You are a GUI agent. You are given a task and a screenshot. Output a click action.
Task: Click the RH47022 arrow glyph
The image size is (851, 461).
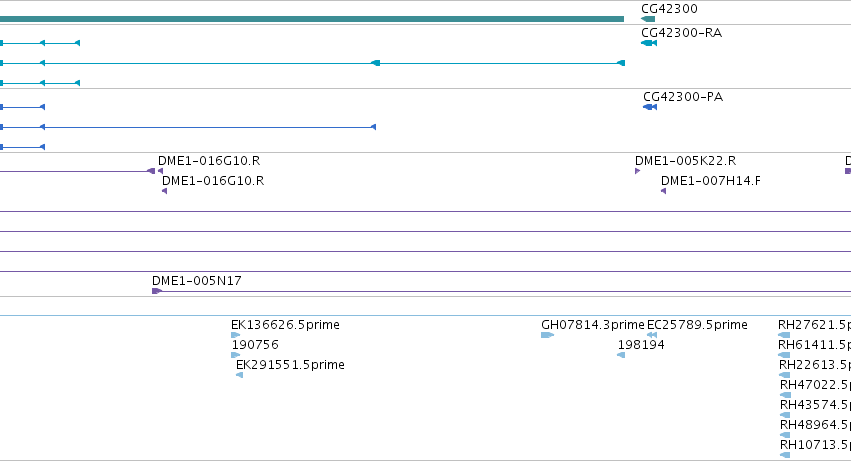click(785, 395)
